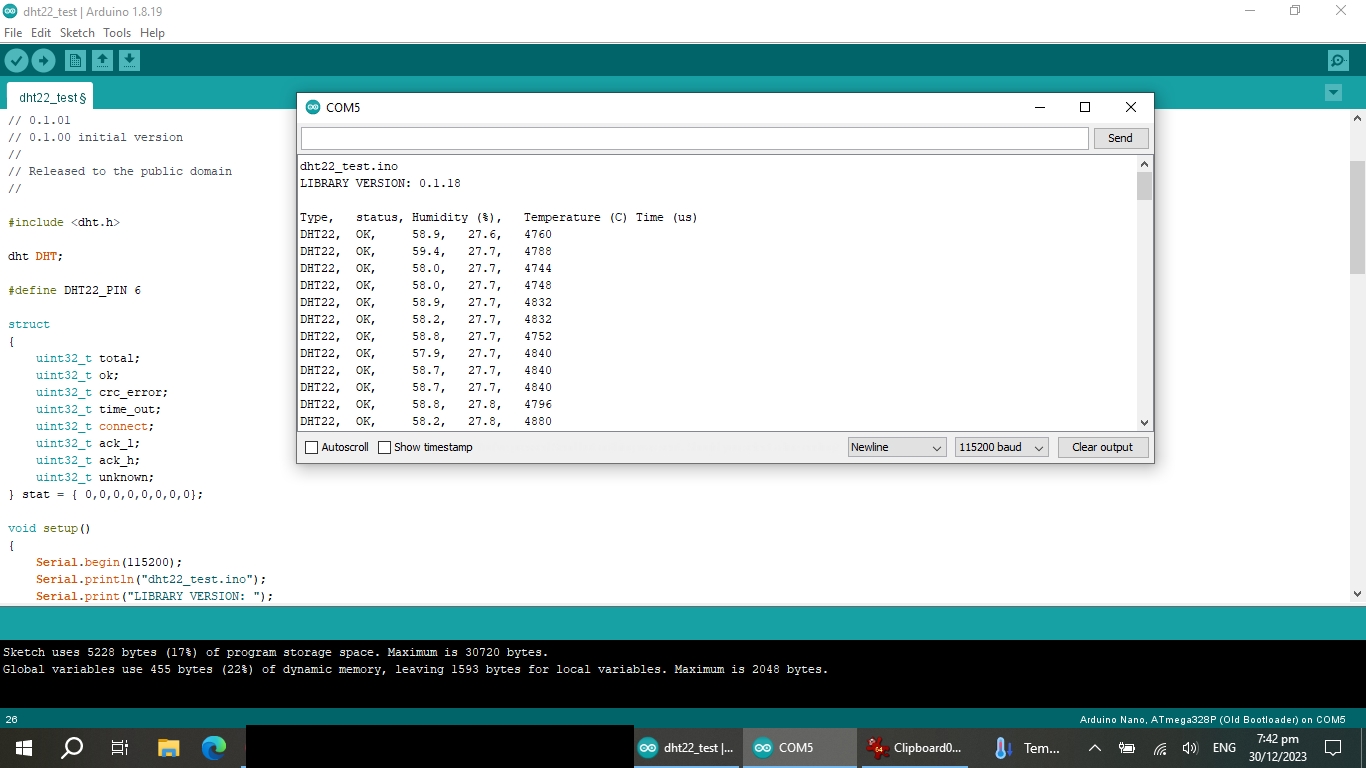Open the Newline line-ending dropdown

896,448
